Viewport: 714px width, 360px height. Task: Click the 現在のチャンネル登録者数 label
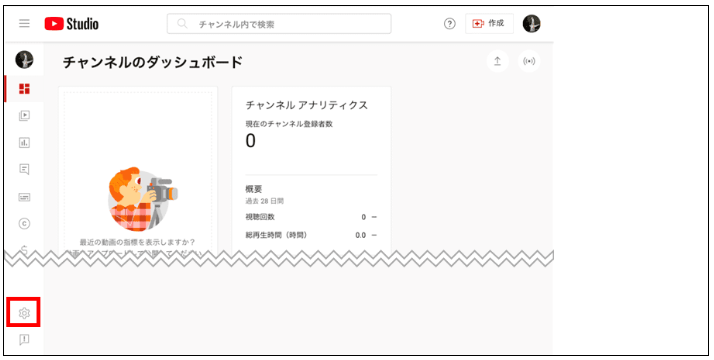coord(289,124)
